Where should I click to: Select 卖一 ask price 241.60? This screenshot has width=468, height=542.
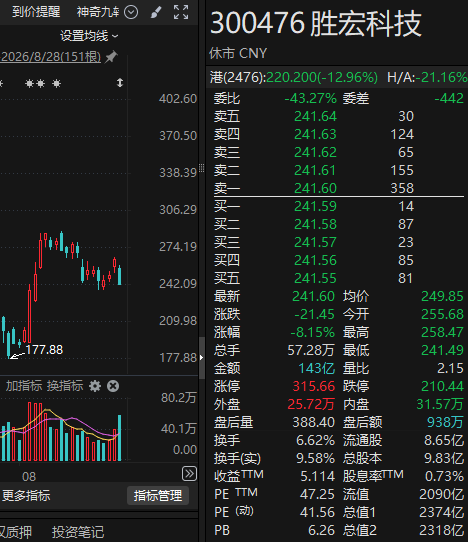tap(315, 188)
